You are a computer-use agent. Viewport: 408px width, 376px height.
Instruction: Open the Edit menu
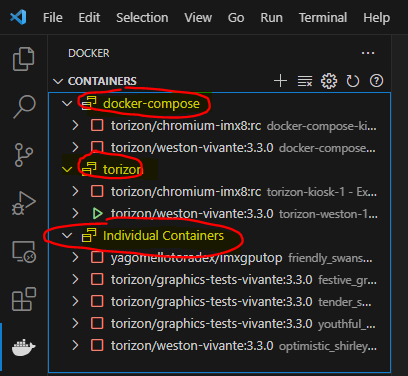click(x=89, y=17)
